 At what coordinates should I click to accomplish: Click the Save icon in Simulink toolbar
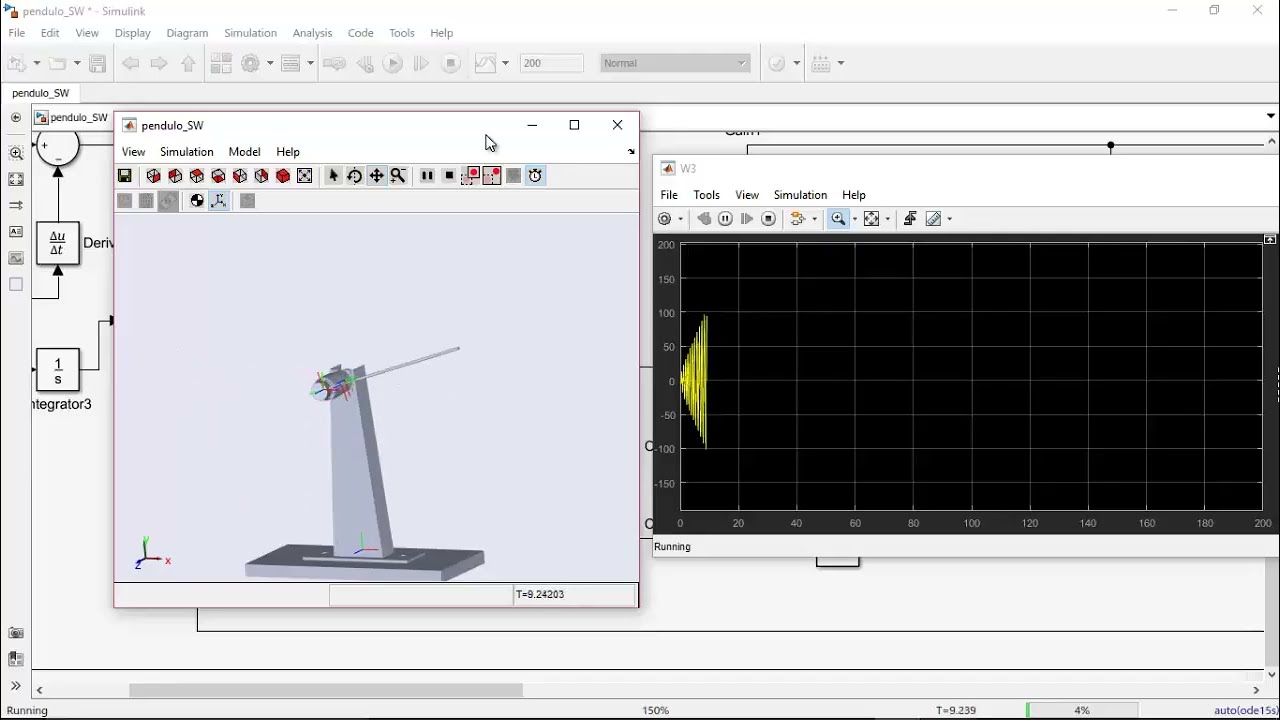[97, 63]
